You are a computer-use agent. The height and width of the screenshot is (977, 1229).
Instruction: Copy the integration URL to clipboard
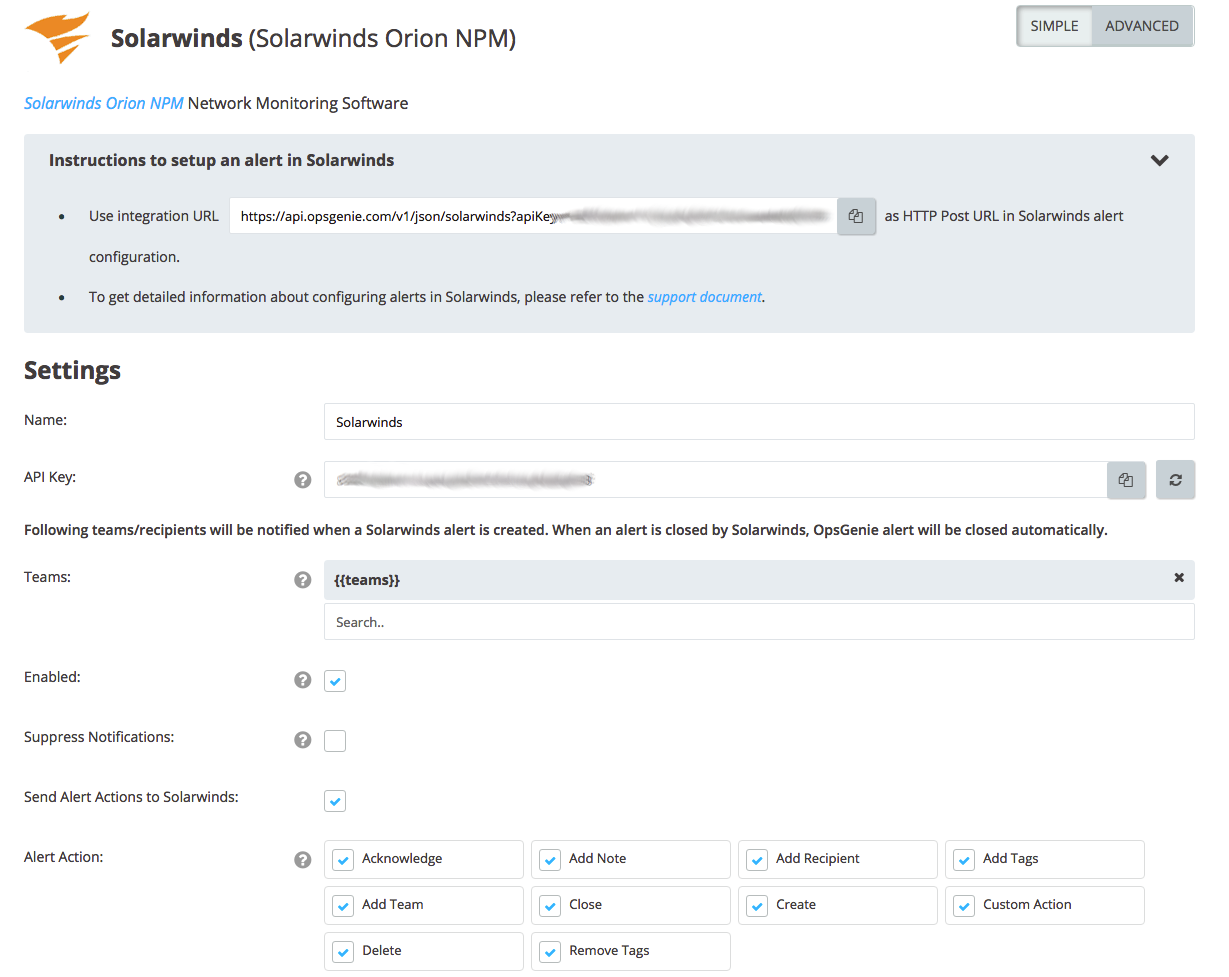coord(857,216)
